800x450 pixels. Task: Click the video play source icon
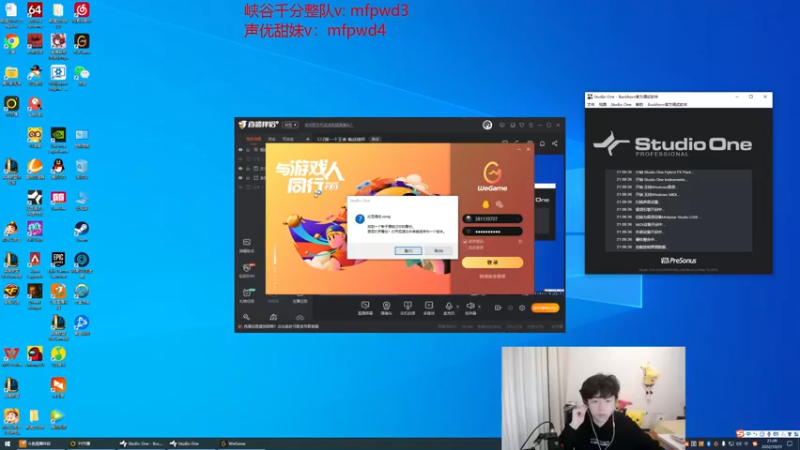(x=429, y=306)
